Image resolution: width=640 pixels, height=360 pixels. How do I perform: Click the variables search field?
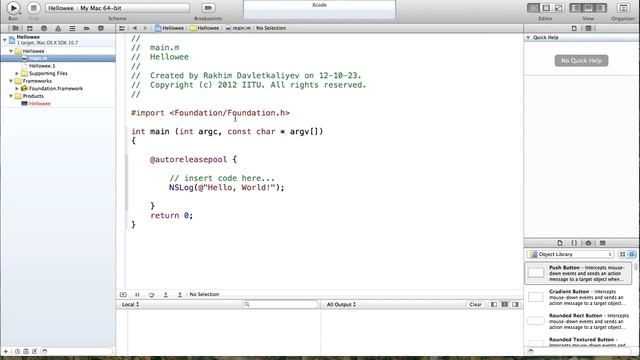click(280, 304)
